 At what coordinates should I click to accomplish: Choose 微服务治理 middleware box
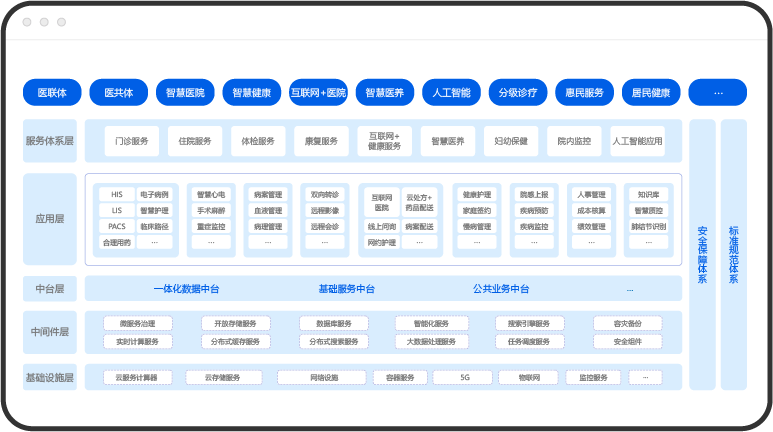pyautogui.click(x=138, y=324)
